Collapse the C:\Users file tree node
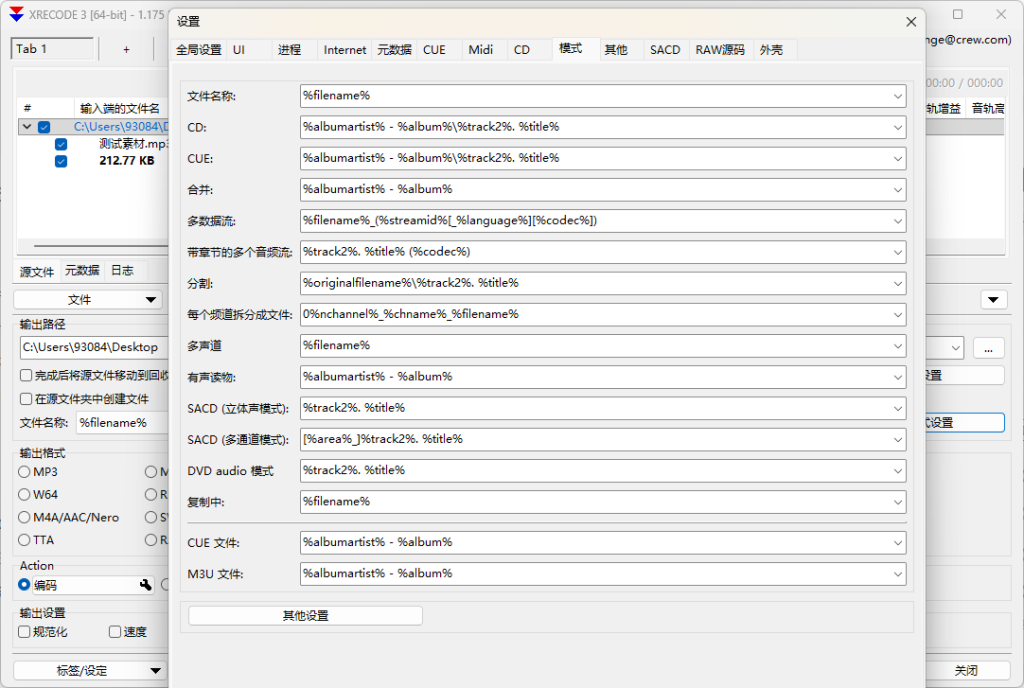Image resolution: width=1024 pixels, height=688 pixels. (x=26, y=127)
